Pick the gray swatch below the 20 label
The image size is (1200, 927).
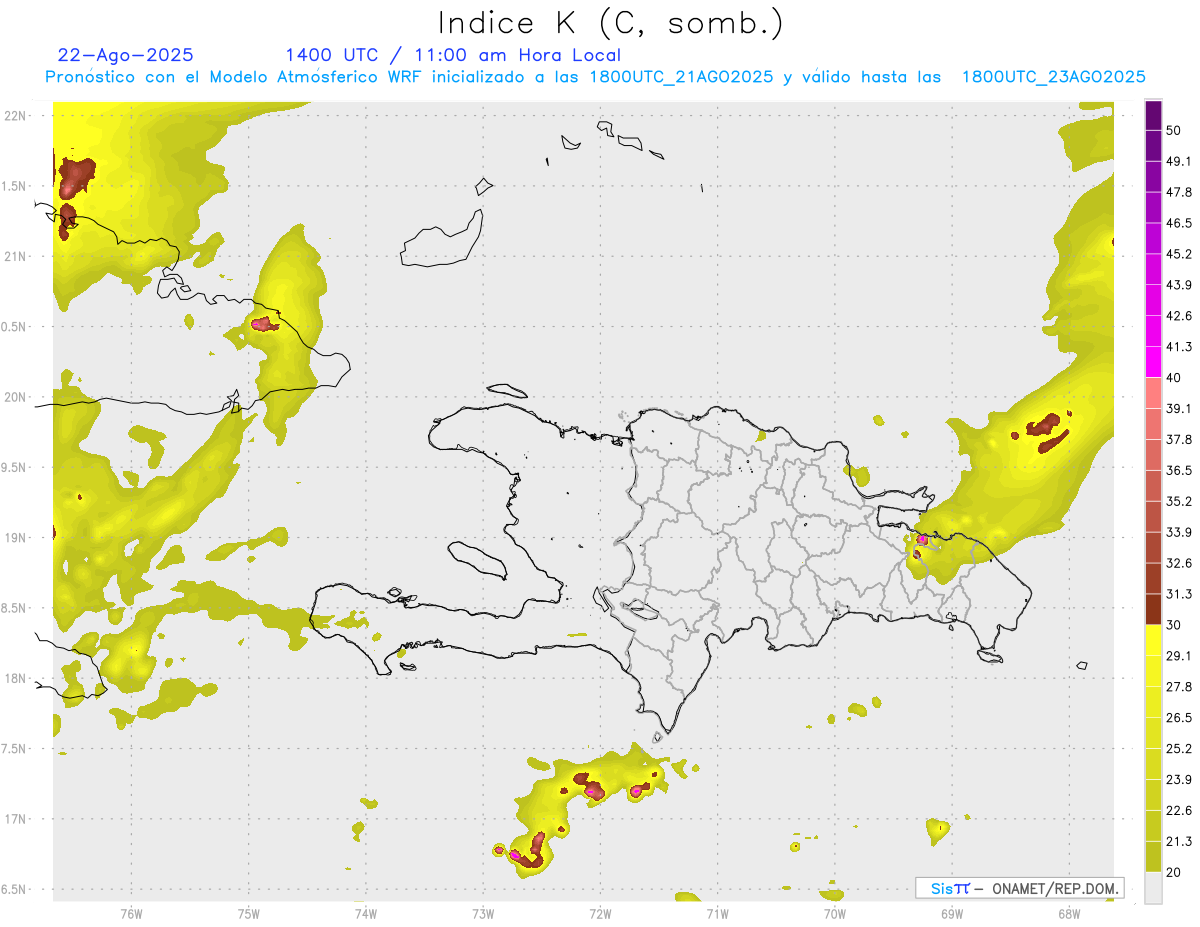pyautogui.click(x=1154, y=888)
